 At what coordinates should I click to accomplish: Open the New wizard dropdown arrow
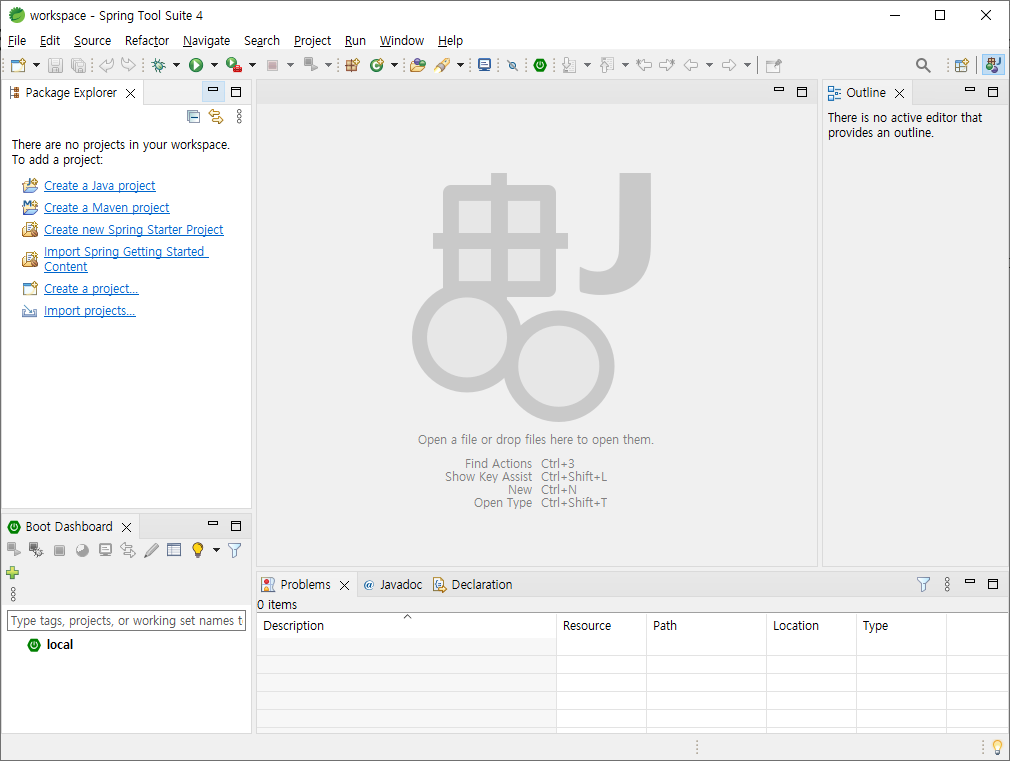[x=36, y=65]
